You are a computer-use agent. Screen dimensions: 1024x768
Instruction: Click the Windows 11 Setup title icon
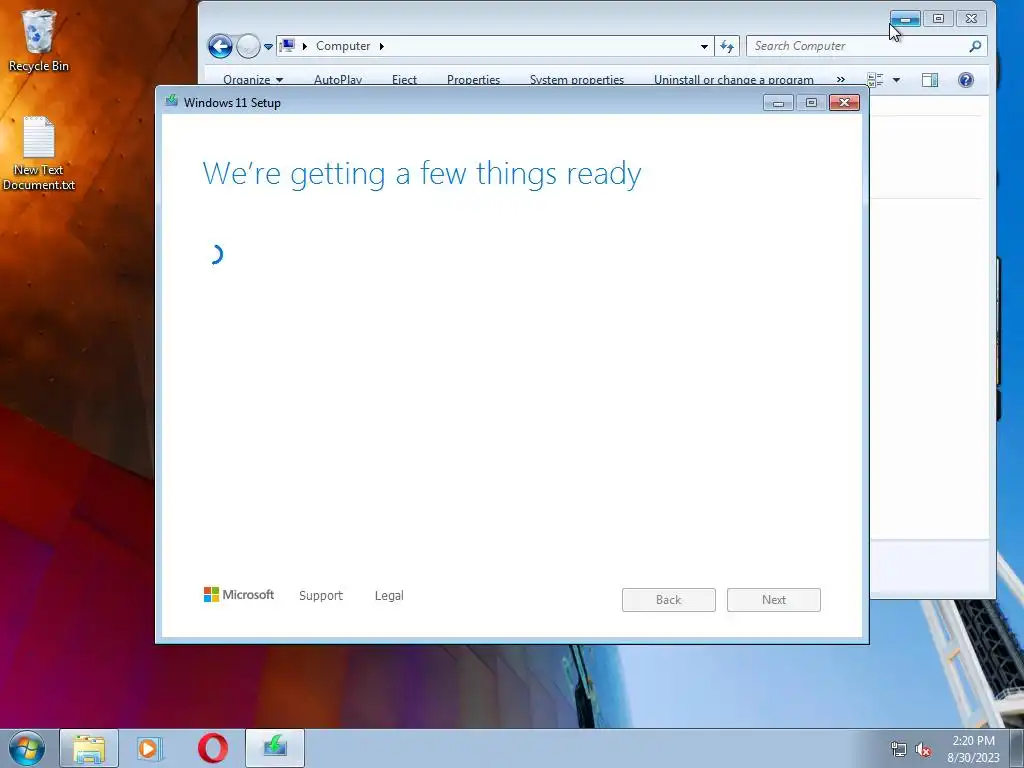coord(171,101)
